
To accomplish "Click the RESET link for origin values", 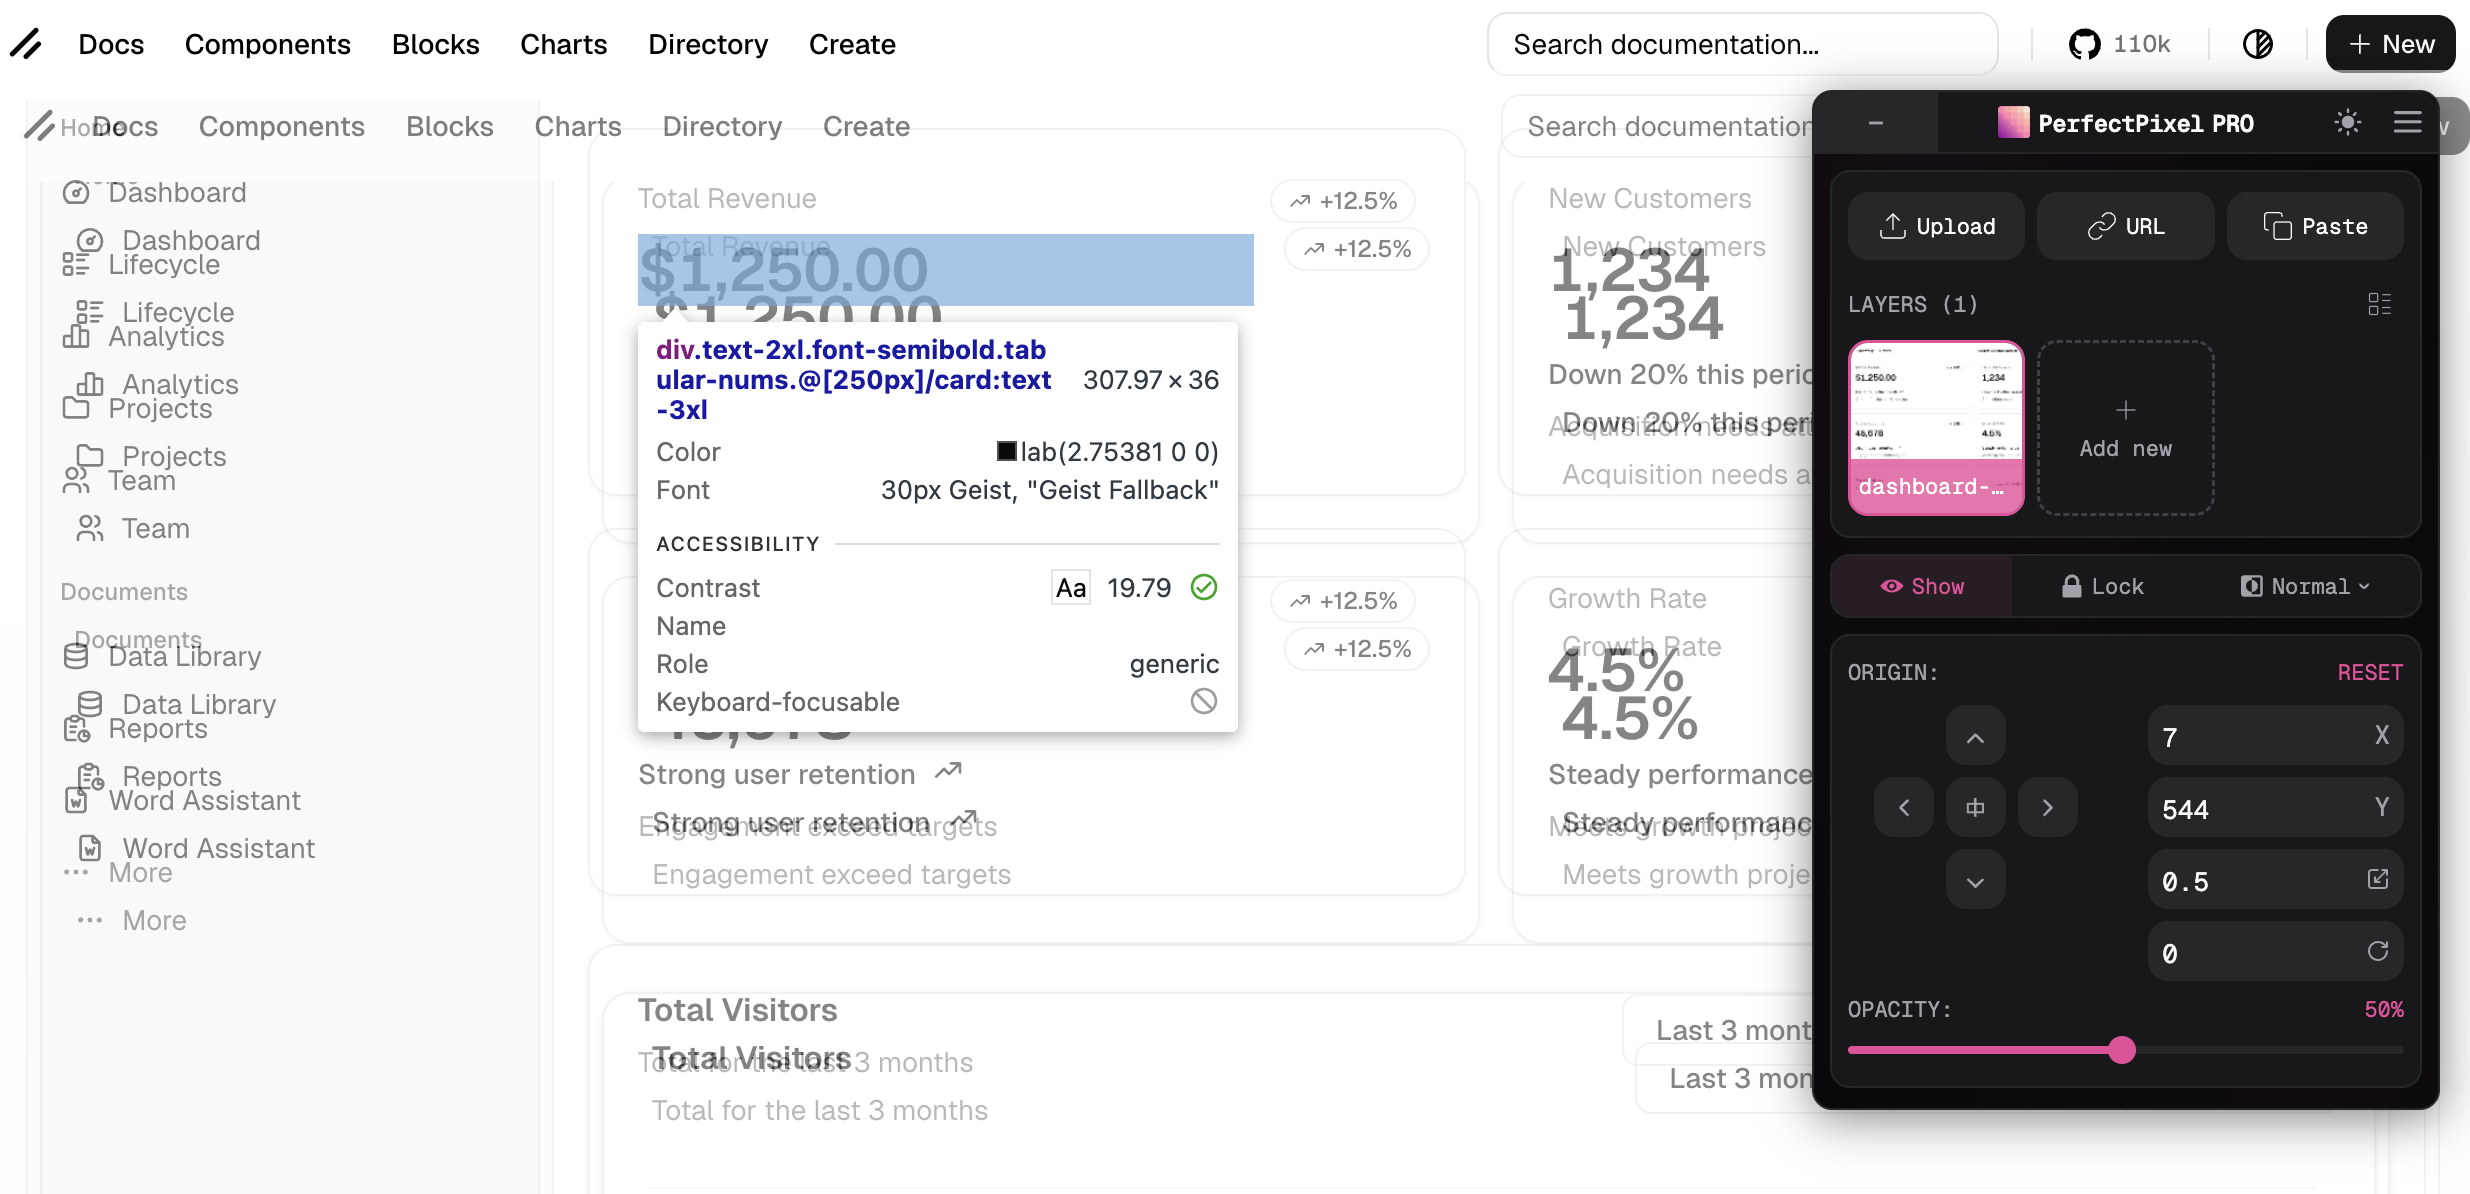I will coord(2370,671).
